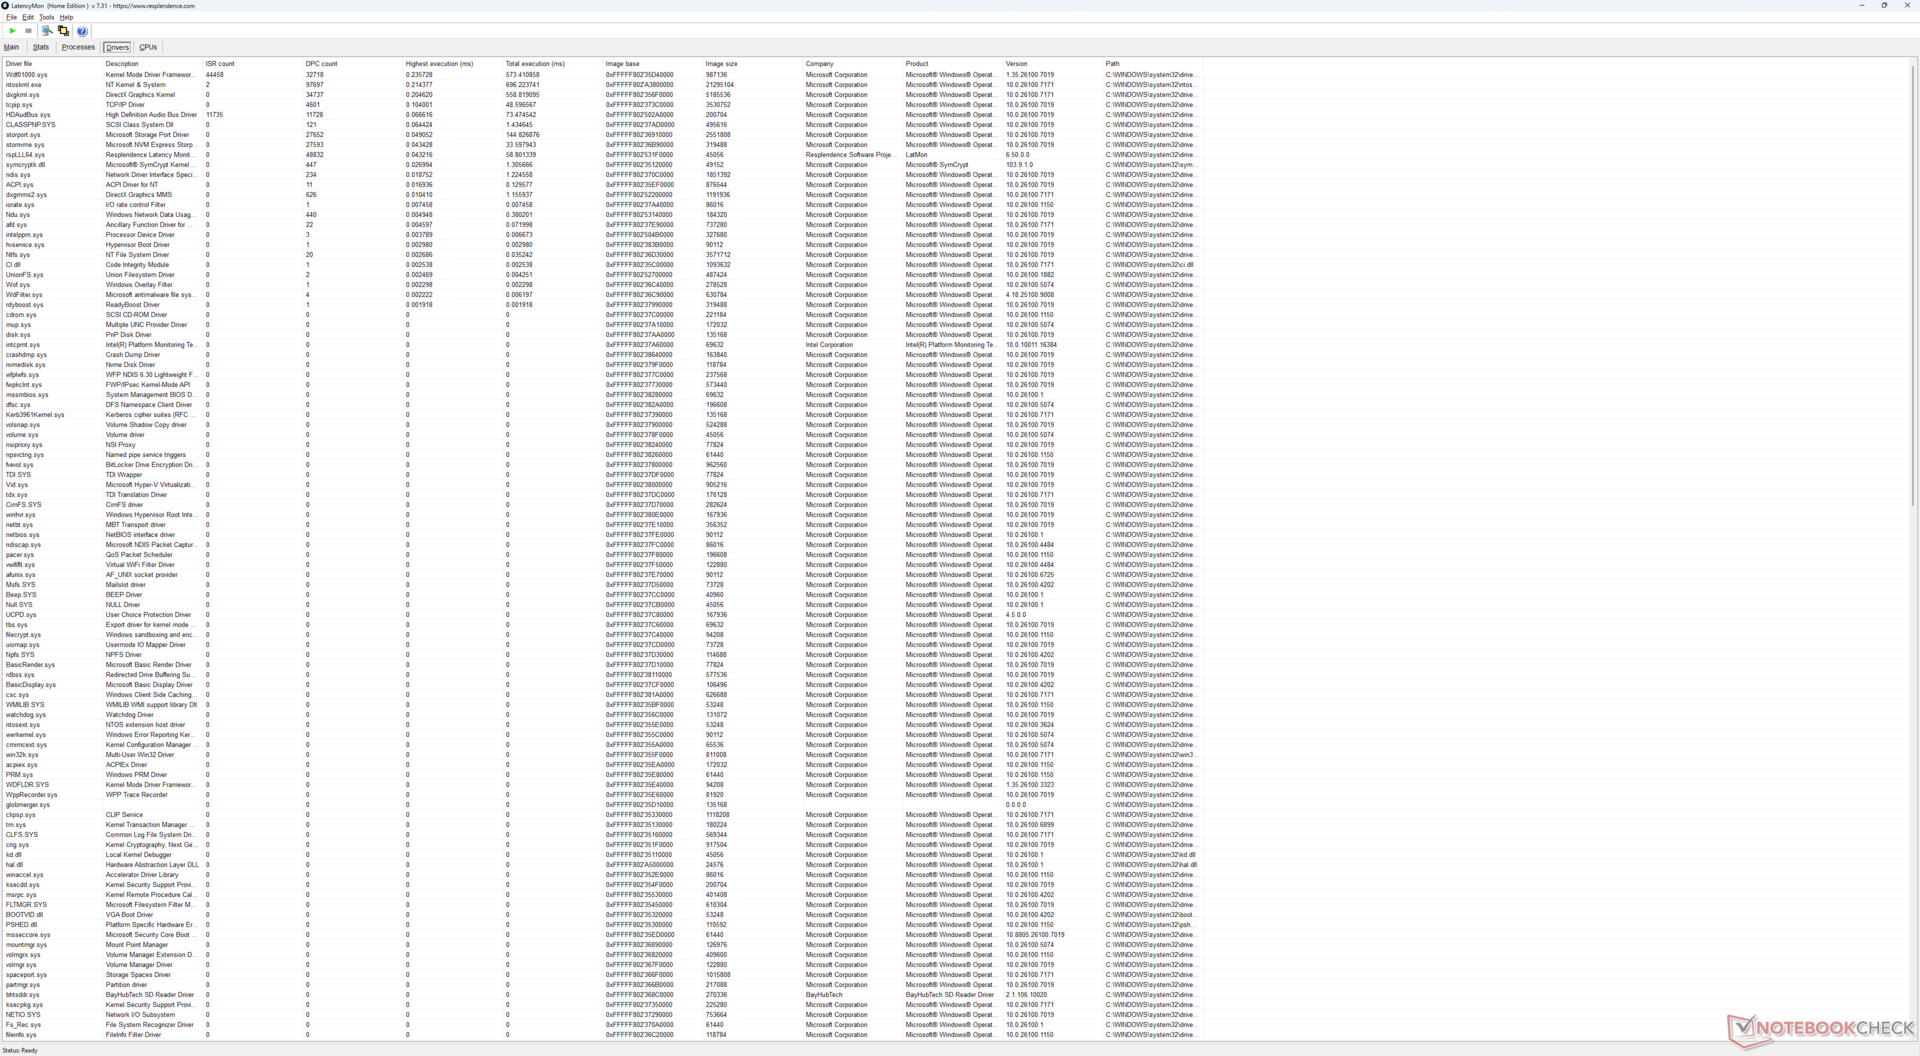Select the intcpmt.sys driver row
This screenshot has height=1056, width=1920.
[602, 345]
